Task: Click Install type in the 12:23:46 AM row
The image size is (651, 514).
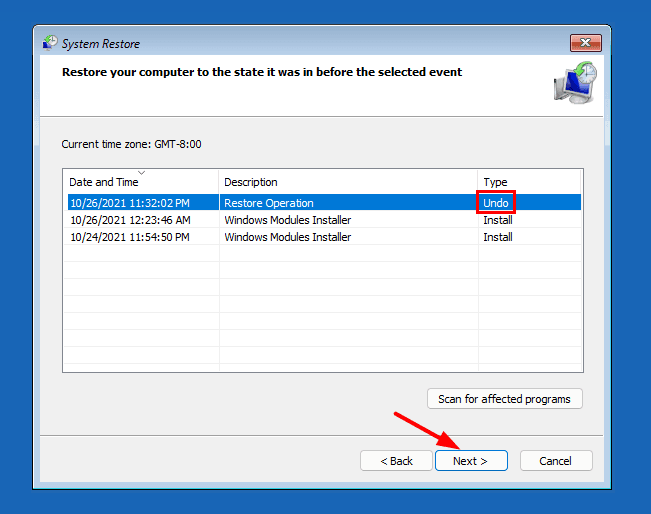Action: point(497,220)
